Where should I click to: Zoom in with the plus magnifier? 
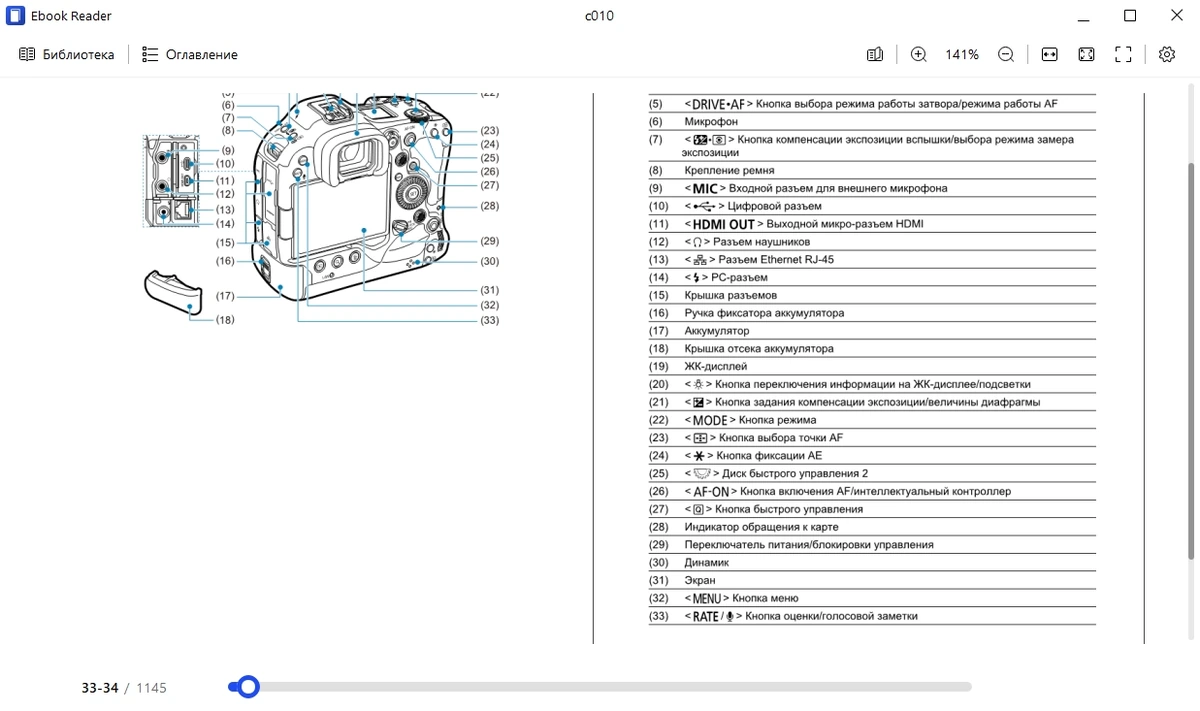(x=919, y=55)
